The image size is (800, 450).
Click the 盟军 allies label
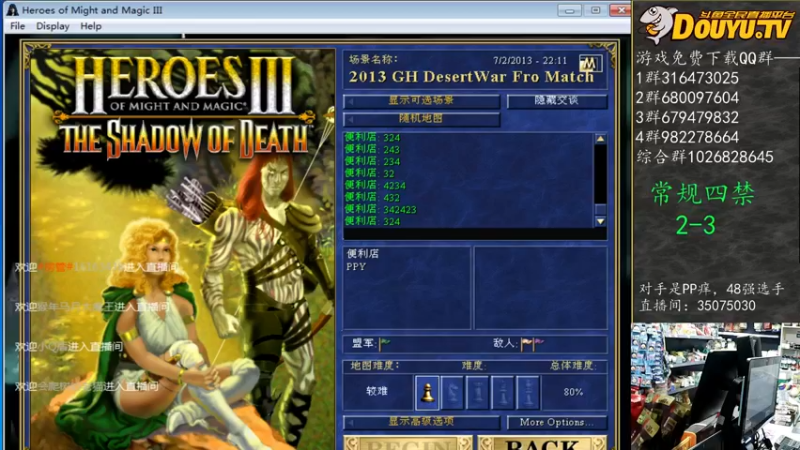364,343
